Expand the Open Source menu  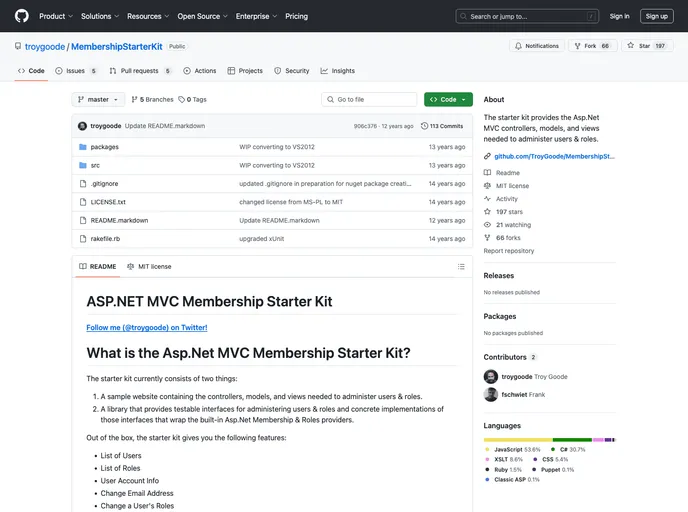pyautogui.click(x=202, y=16)
